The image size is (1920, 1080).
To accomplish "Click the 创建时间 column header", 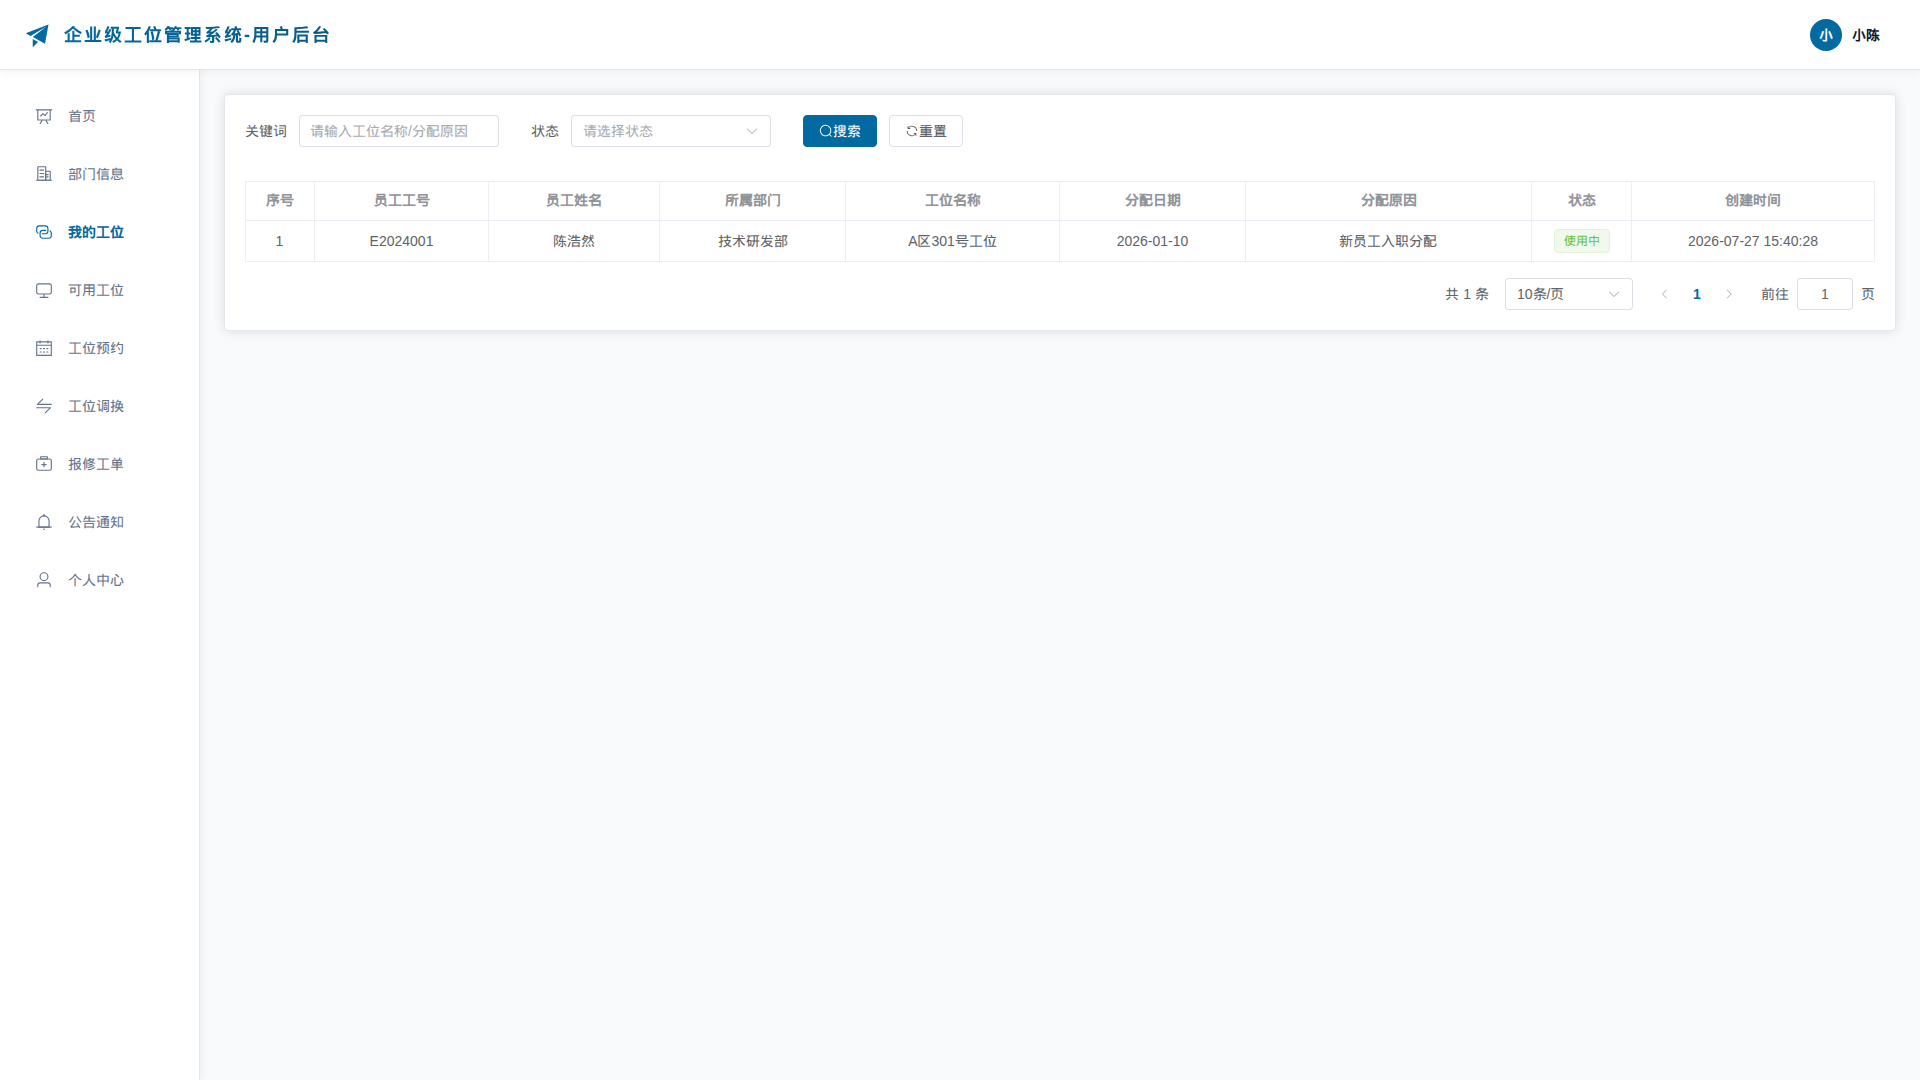I will tap(1752, 200).
